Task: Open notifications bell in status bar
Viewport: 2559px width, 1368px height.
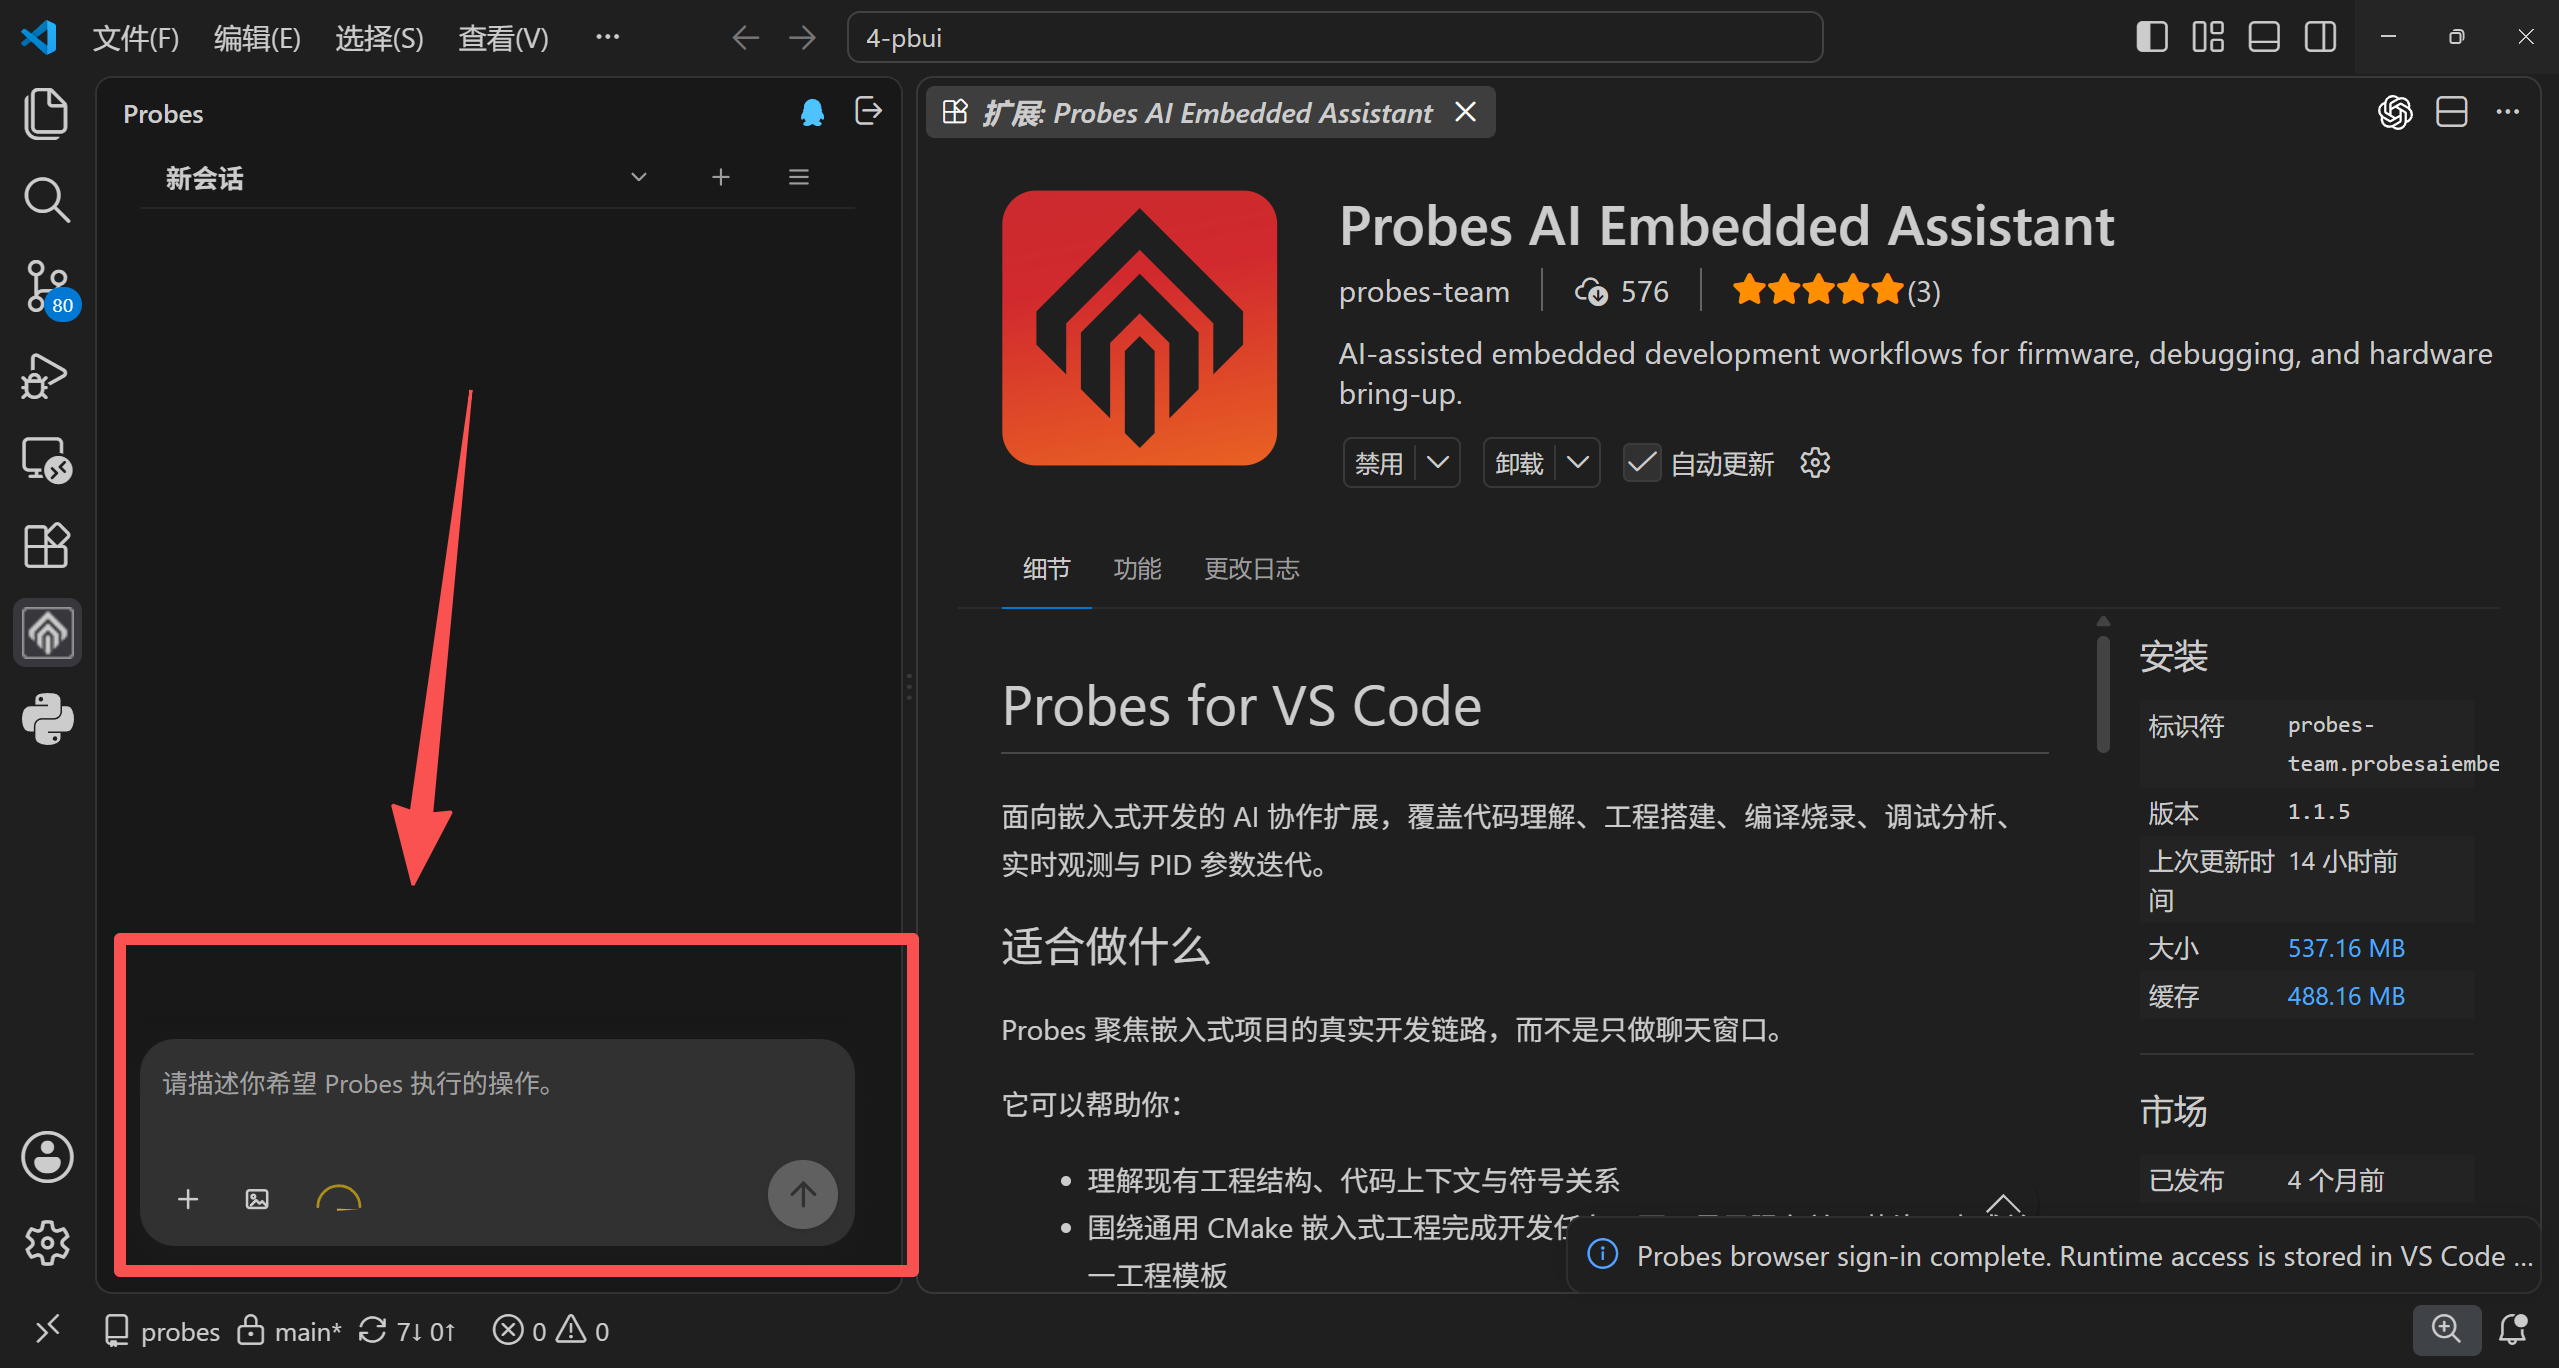Action: click(2512, 1329)
